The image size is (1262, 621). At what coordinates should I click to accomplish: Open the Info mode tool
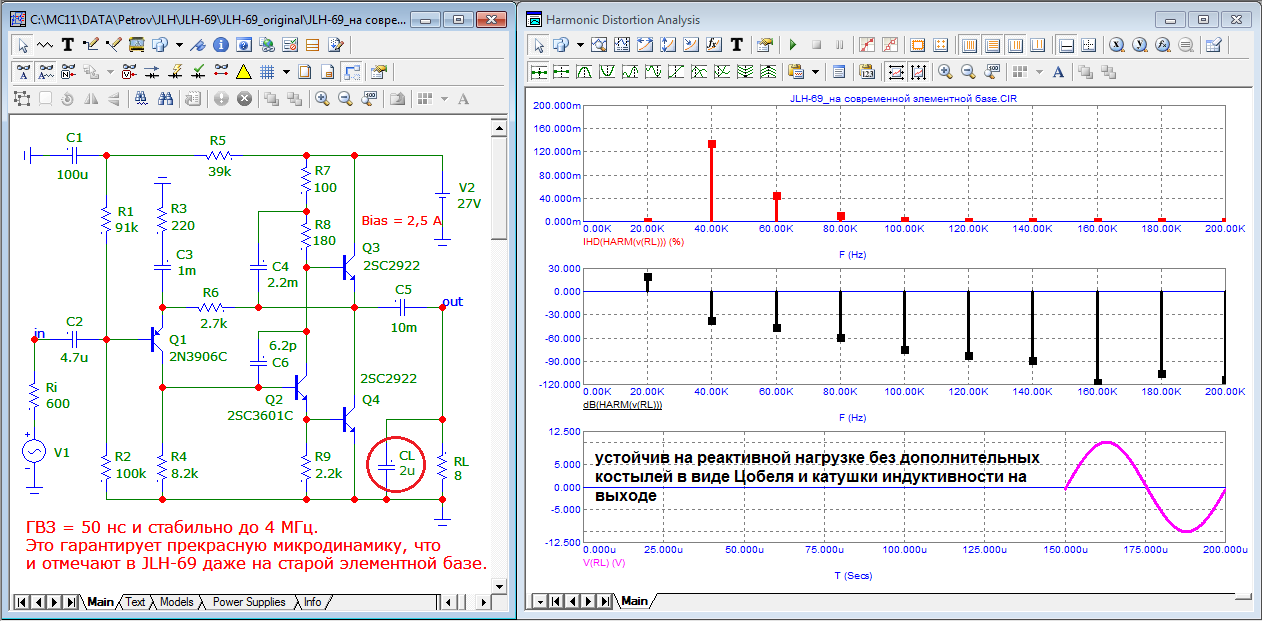[x=220, y=44]
